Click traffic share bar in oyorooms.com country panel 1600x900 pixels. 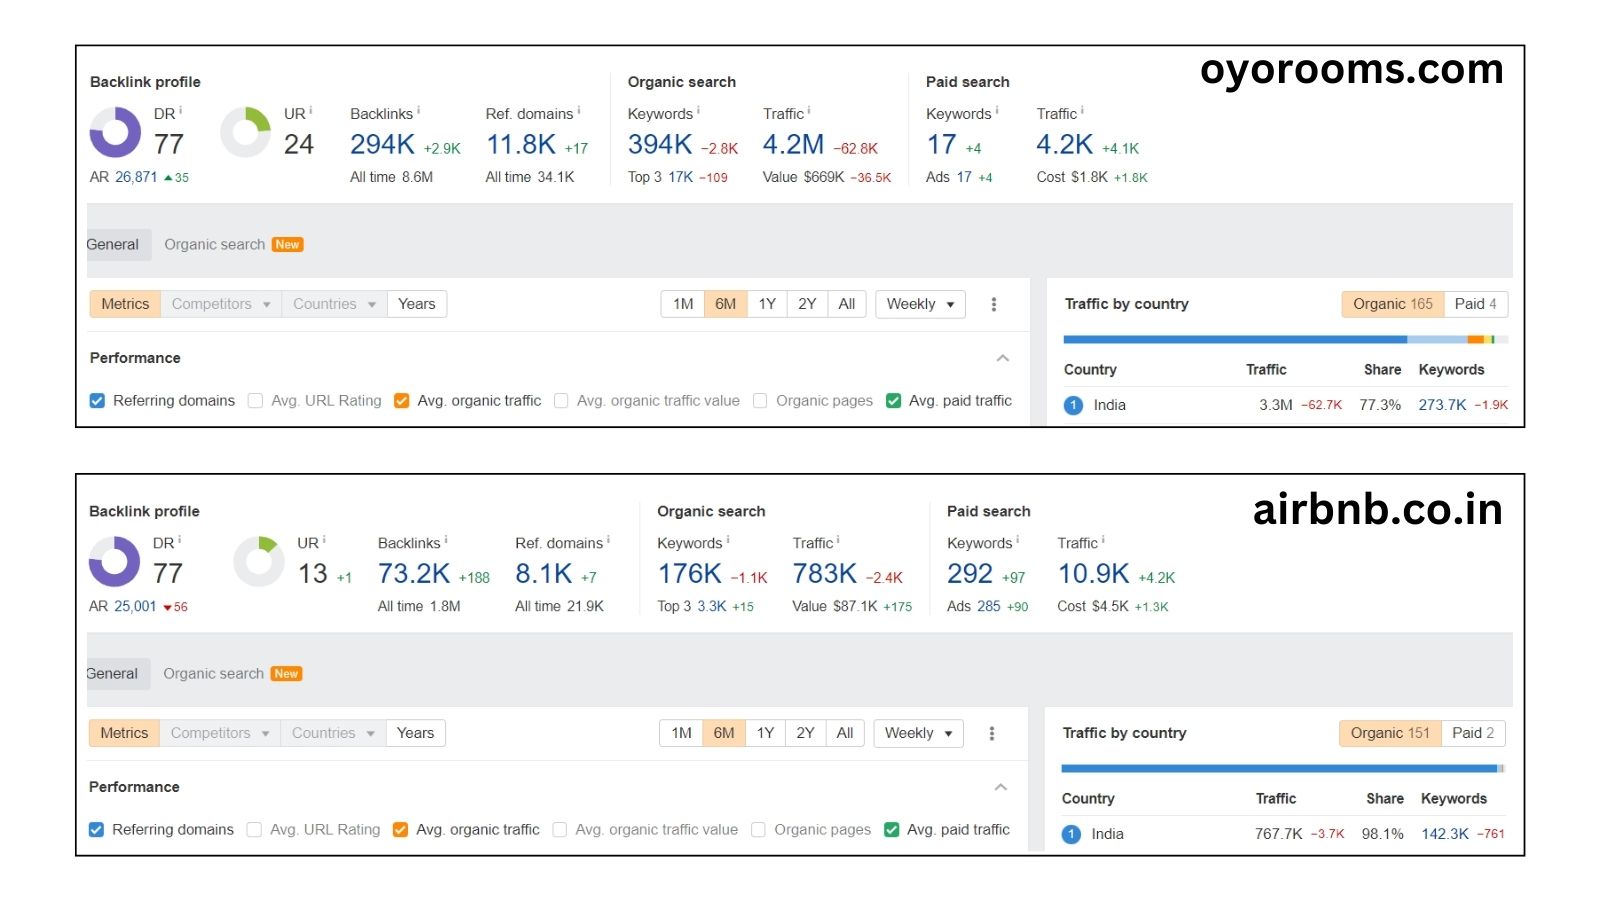click(1285, 340)
